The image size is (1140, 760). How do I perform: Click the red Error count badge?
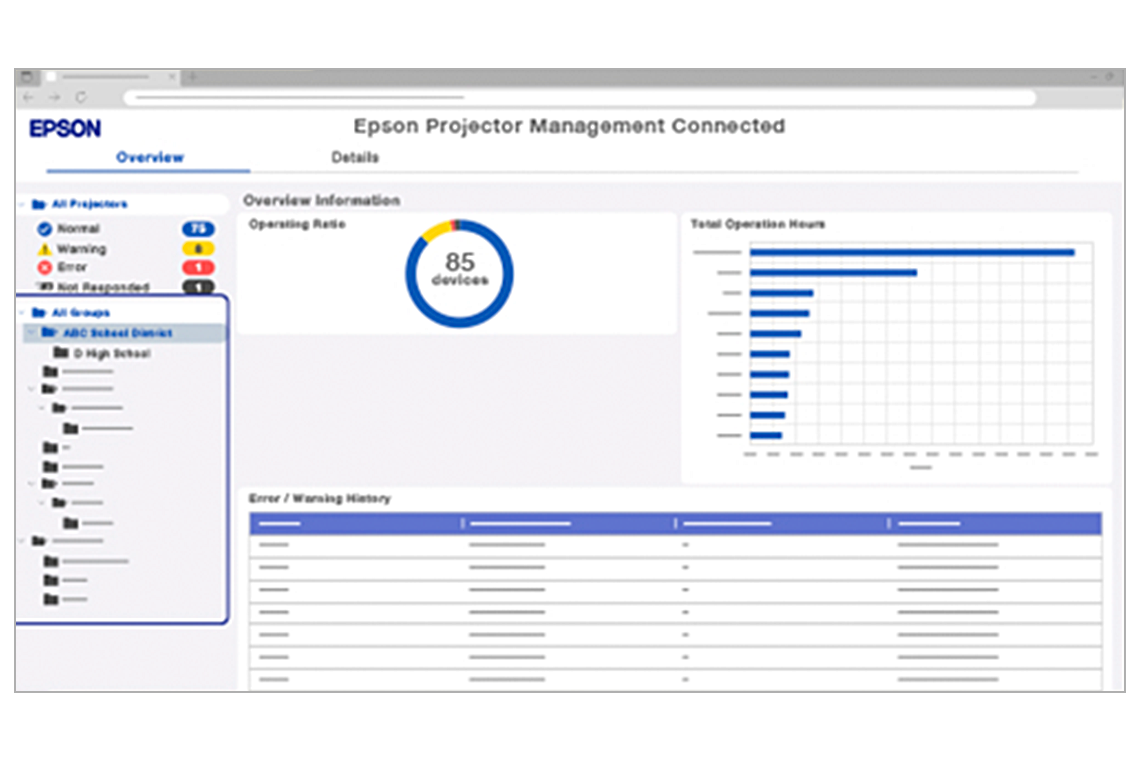click(x=198, y=268)
